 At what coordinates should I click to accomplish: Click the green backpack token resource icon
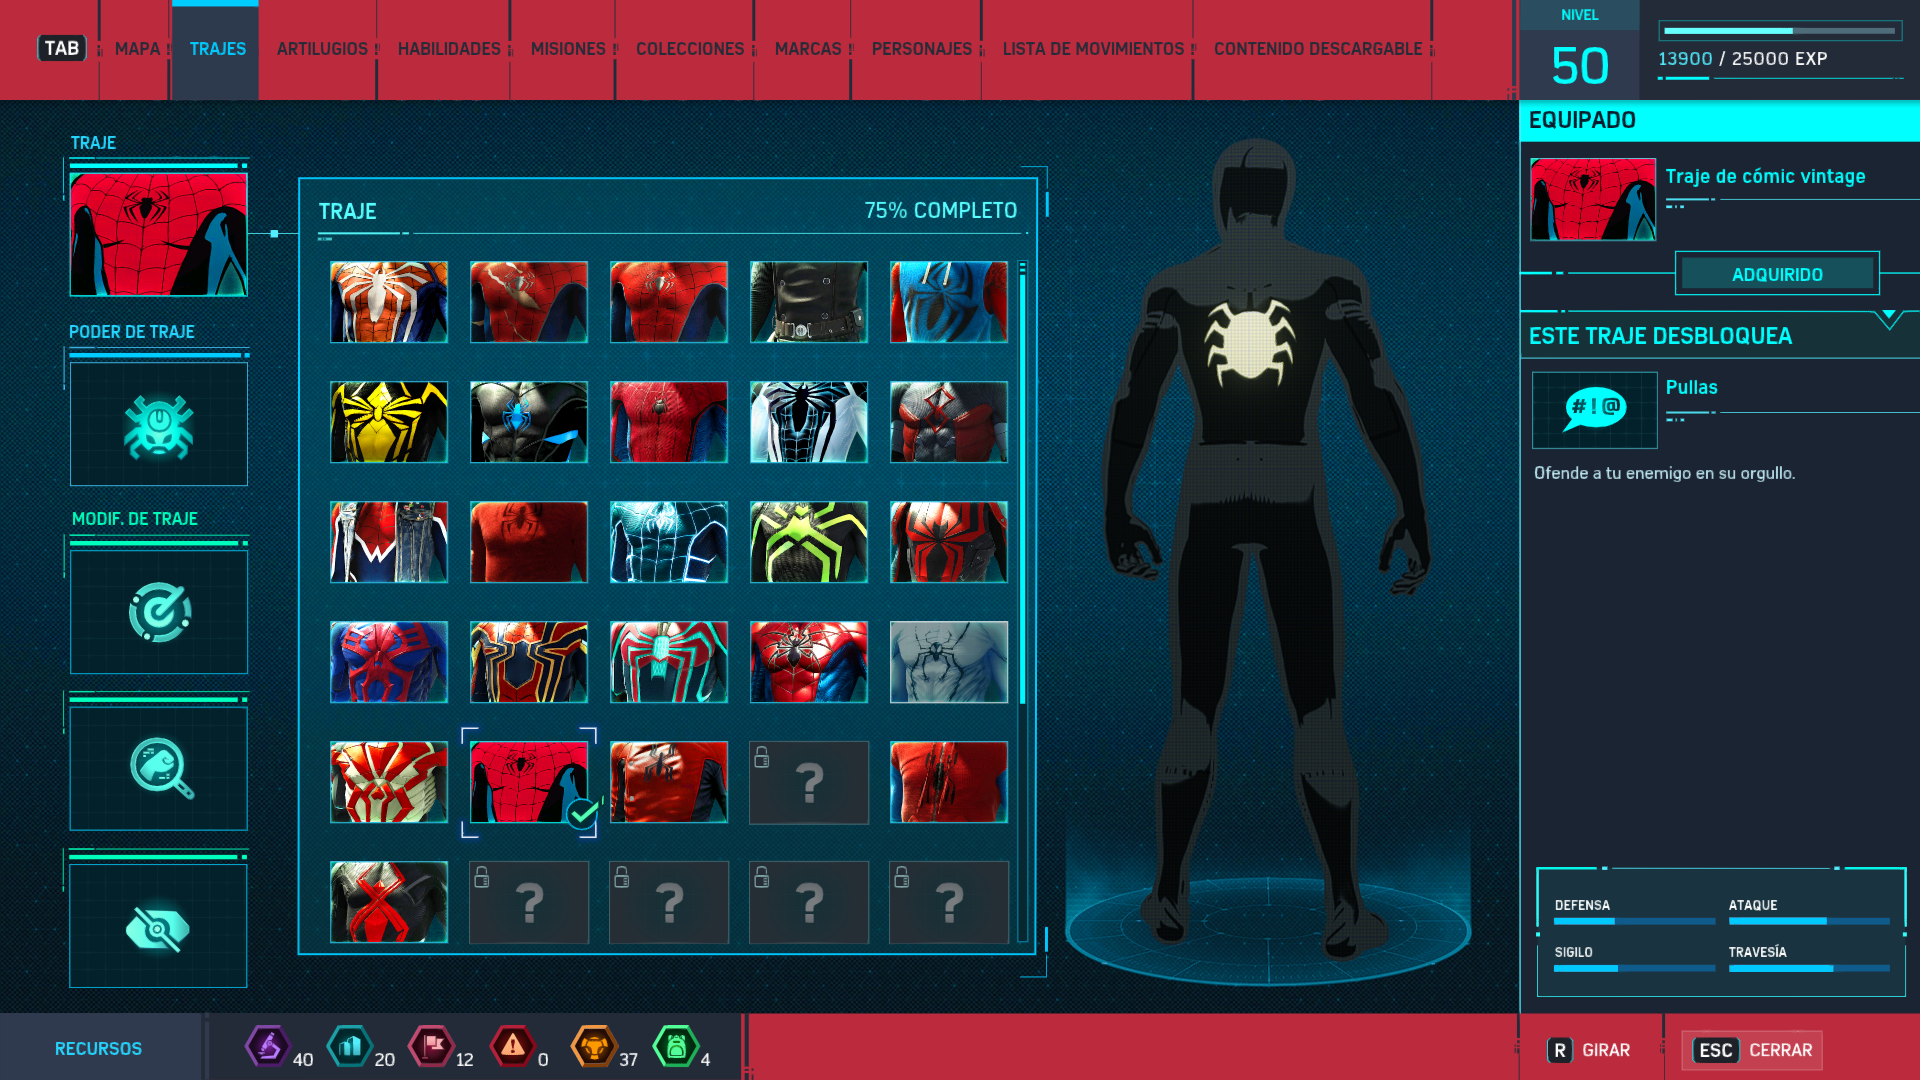coord(676,1047)
